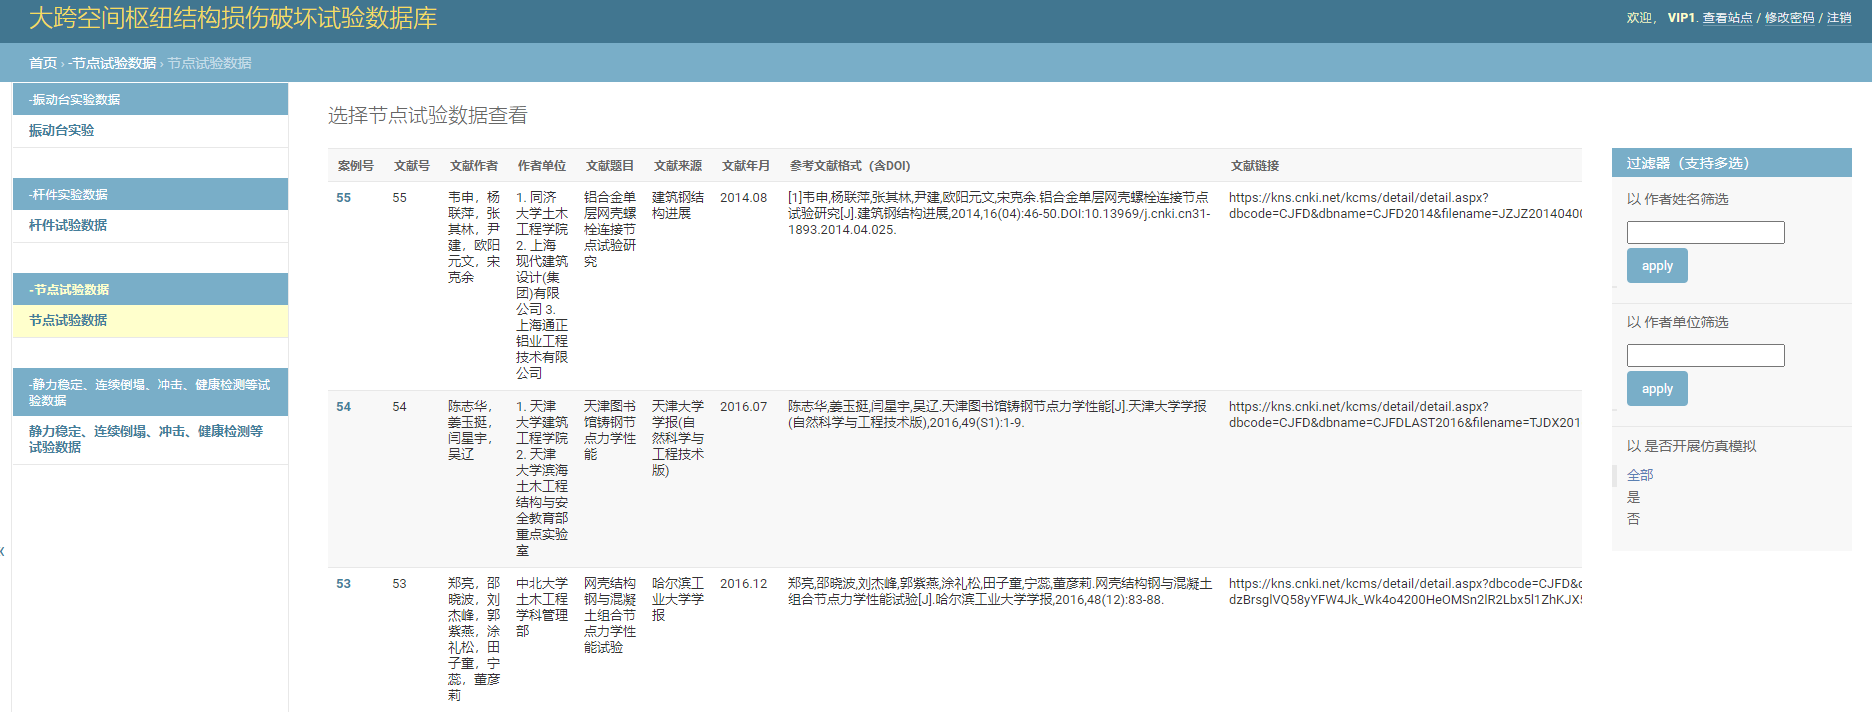Select the highlighted 节点试验数据 sidebar item
Screen dimensions: 1872x712
coord(68,321)
